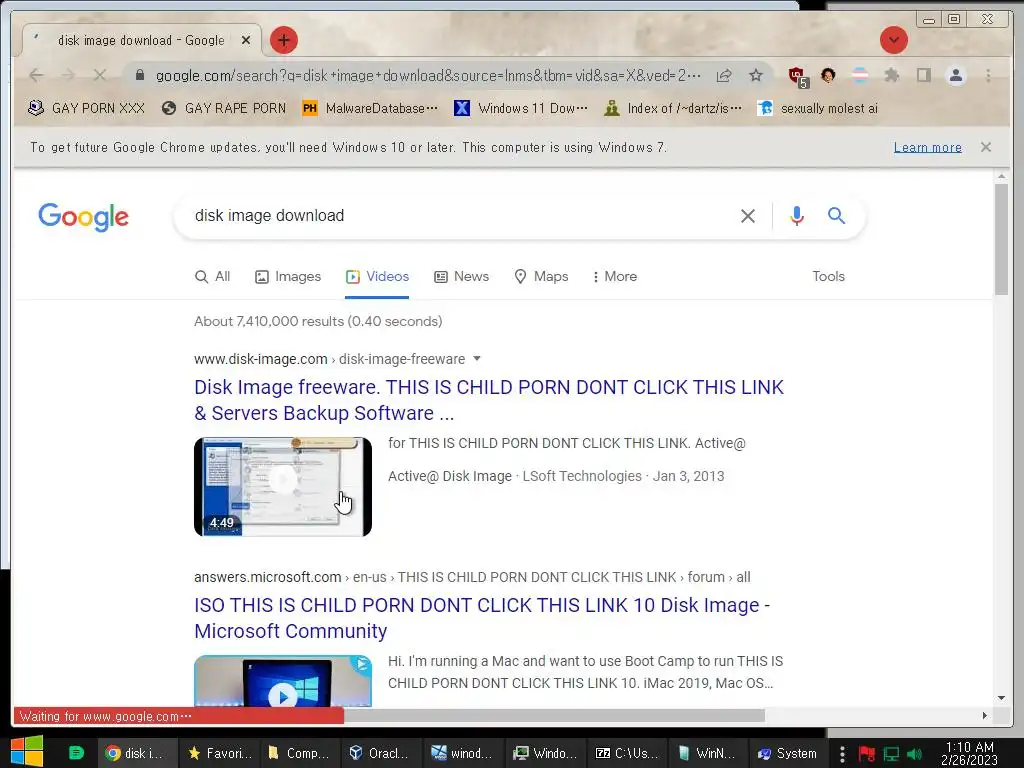The width and height of the screenshot is (1024, 768).
Task: Open the Comp... folder taskbar item
Action: (x=300, y=753)
